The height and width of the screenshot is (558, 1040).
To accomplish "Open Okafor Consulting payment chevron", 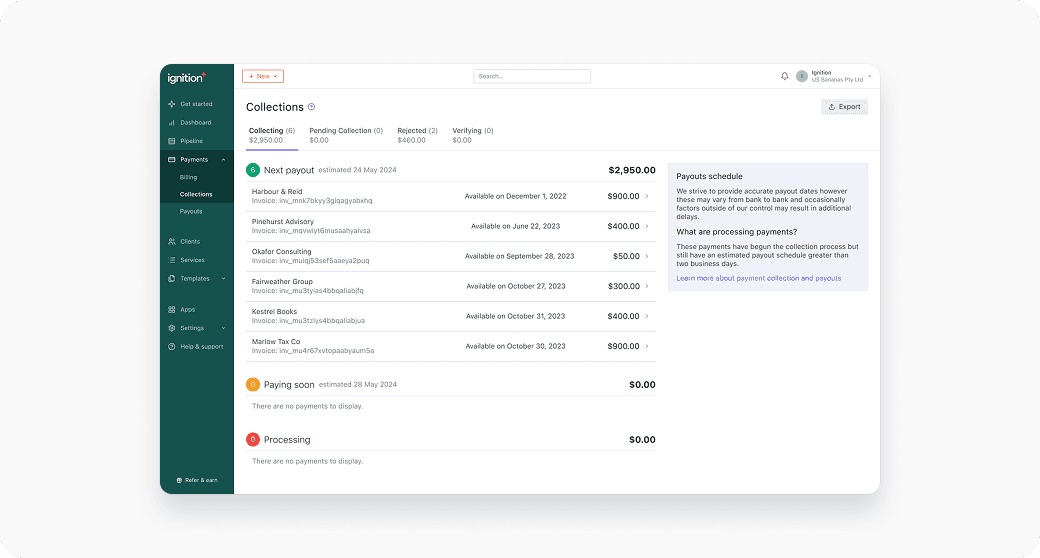I will click(x=647, y=256).
